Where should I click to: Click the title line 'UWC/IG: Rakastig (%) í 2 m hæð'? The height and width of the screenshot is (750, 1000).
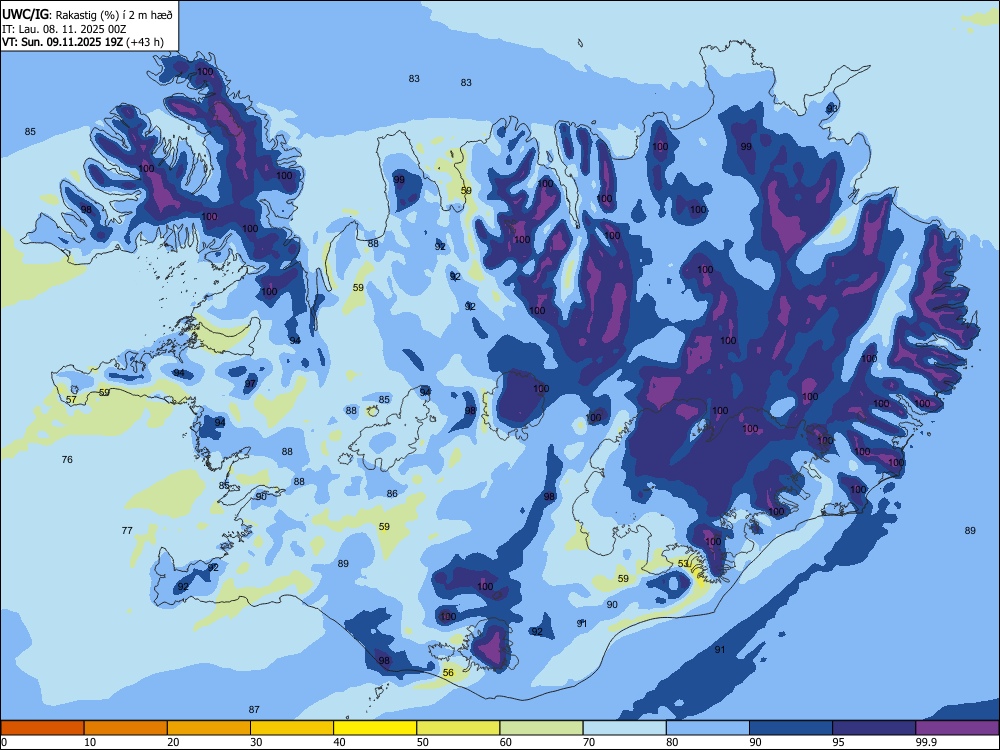(87, 15)
